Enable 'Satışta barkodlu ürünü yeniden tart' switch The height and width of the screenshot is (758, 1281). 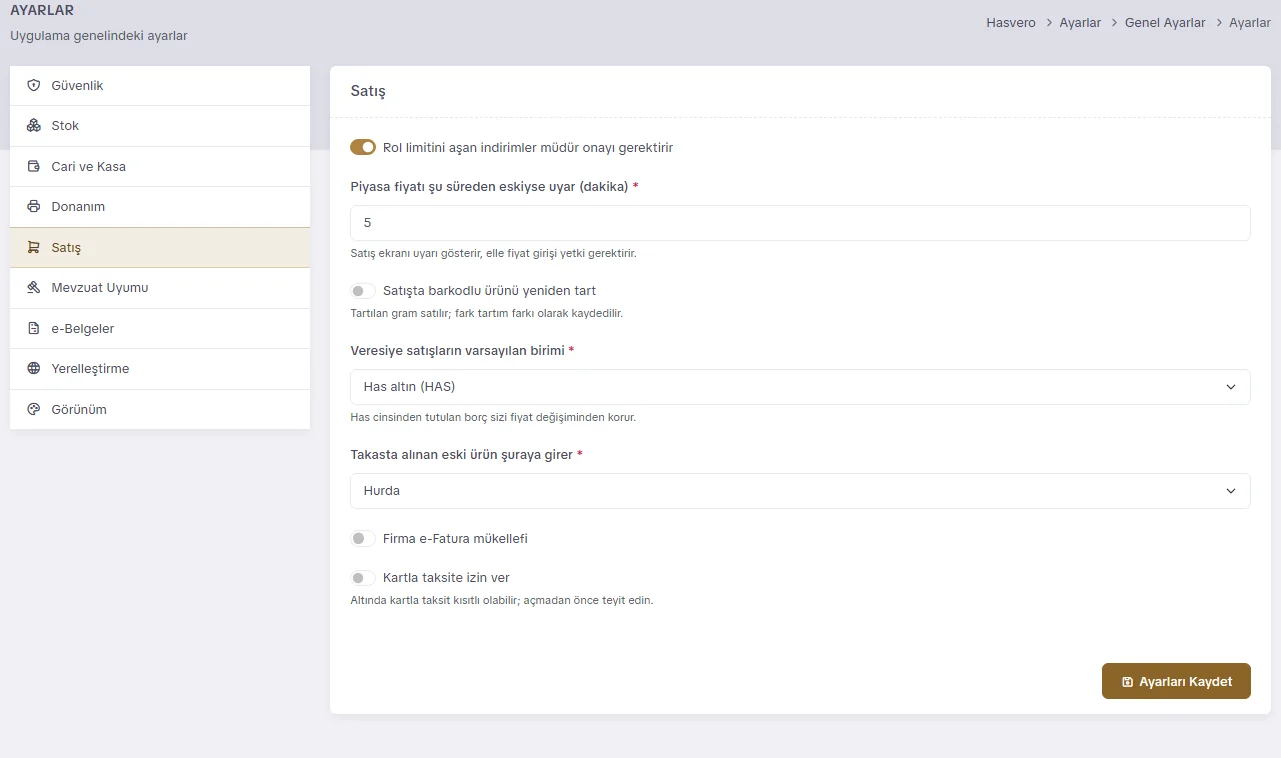(363, 291)
